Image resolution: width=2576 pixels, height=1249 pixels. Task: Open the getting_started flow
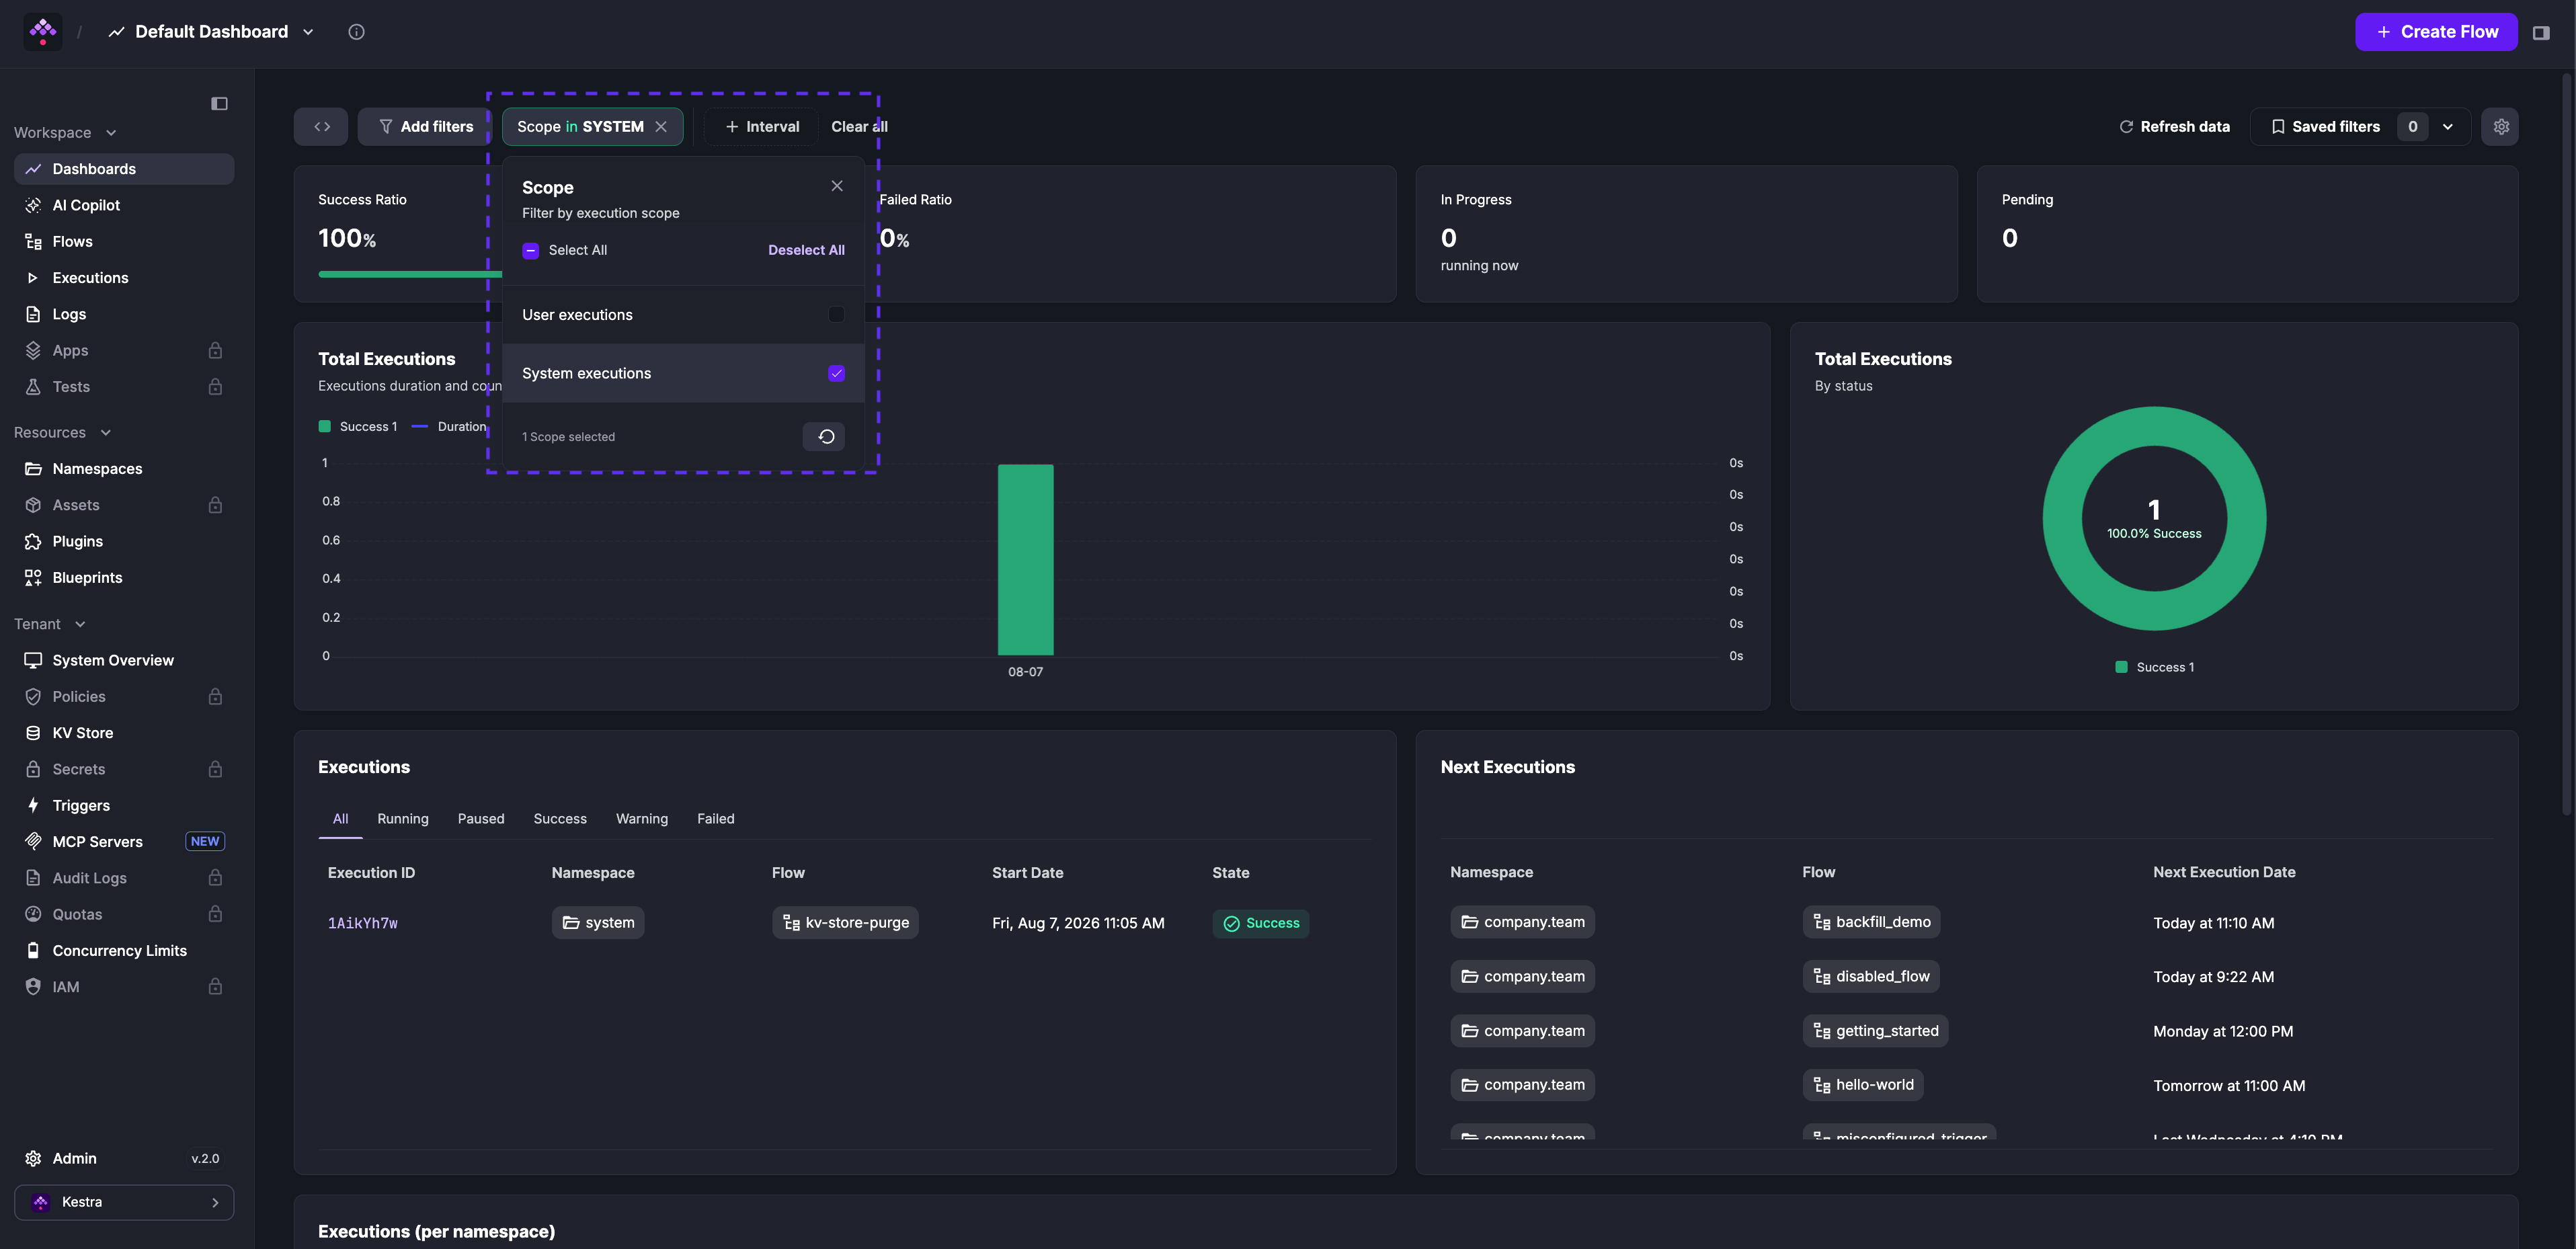1876,1031
